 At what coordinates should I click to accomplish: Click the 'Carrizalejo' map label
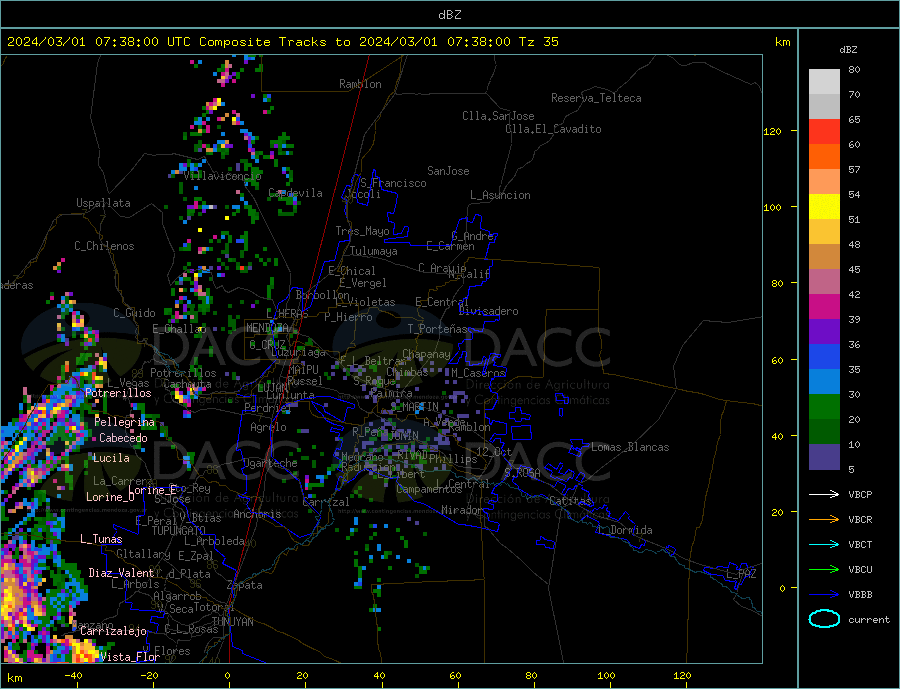tap(113, 632)
